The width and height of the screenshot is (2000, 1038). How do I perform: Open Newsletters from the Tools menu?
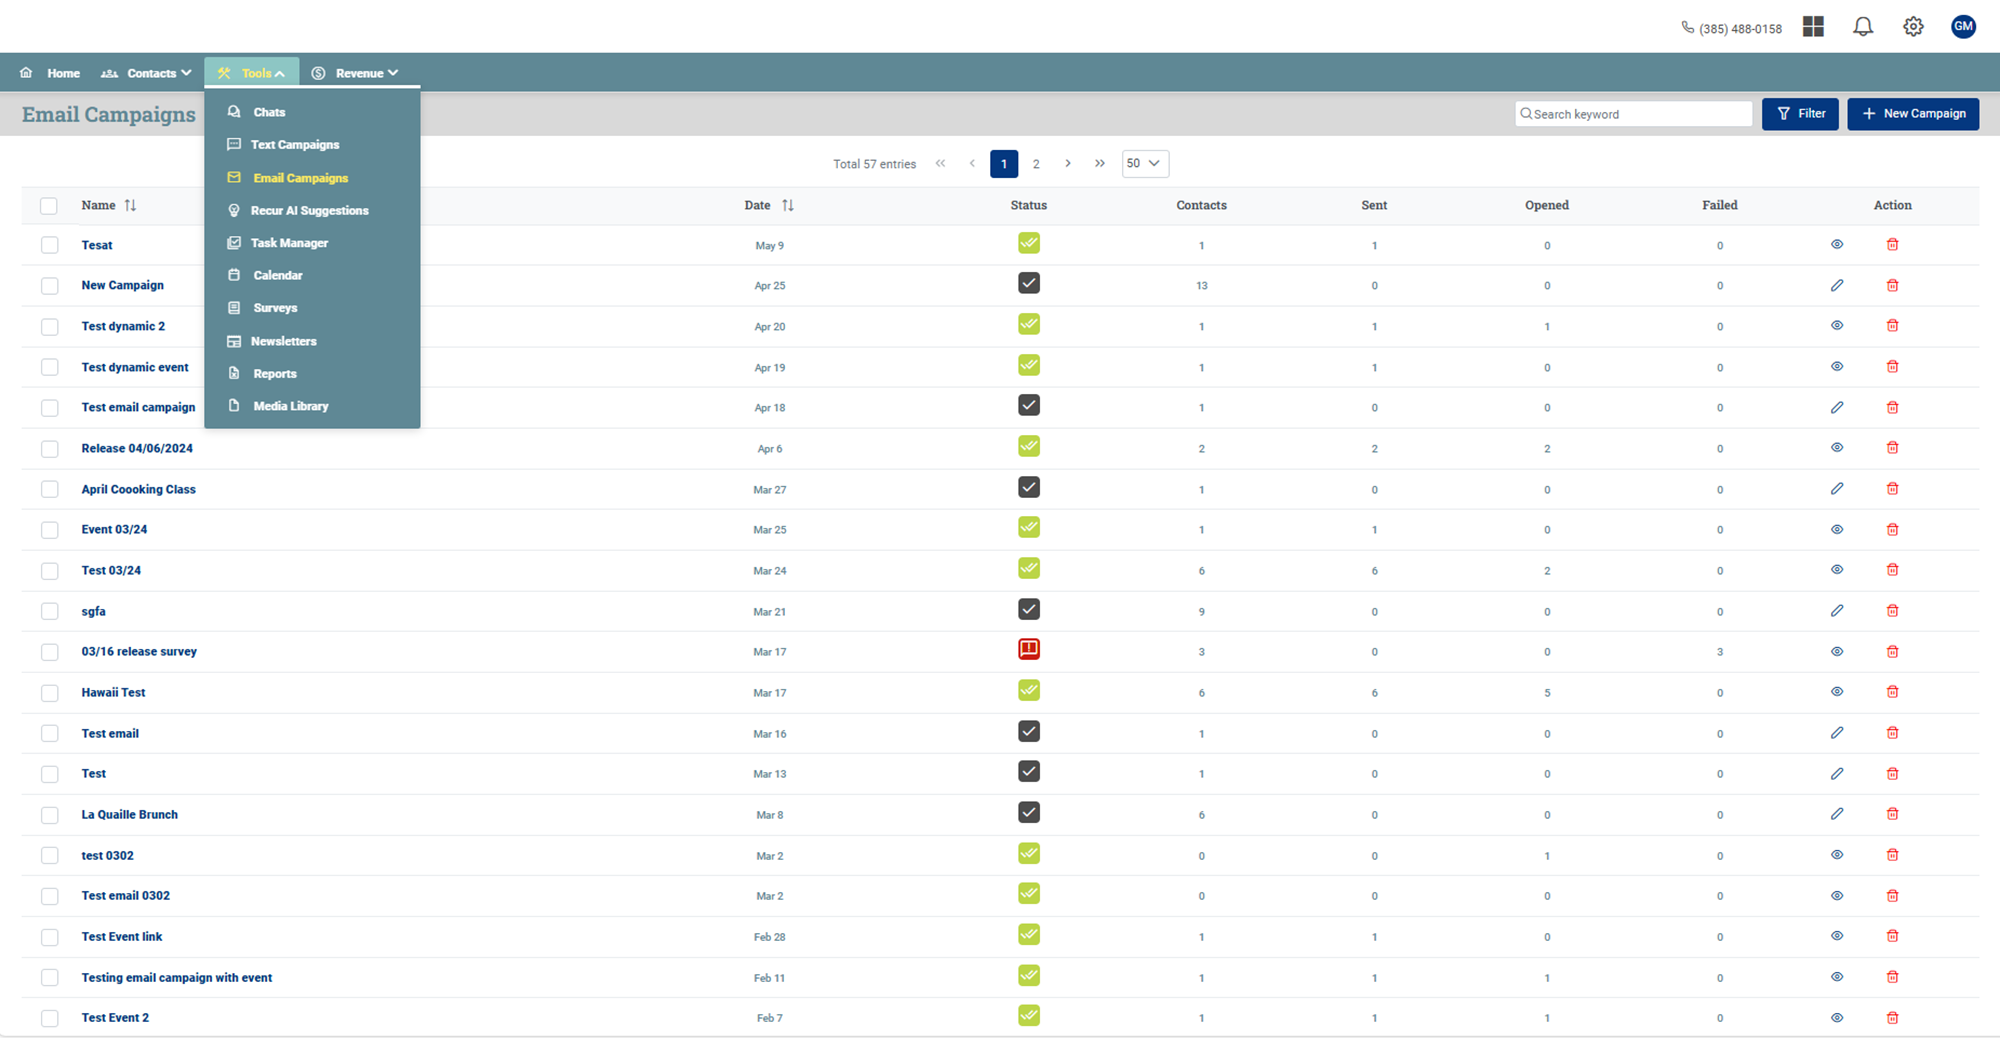(x=284, y=340)
